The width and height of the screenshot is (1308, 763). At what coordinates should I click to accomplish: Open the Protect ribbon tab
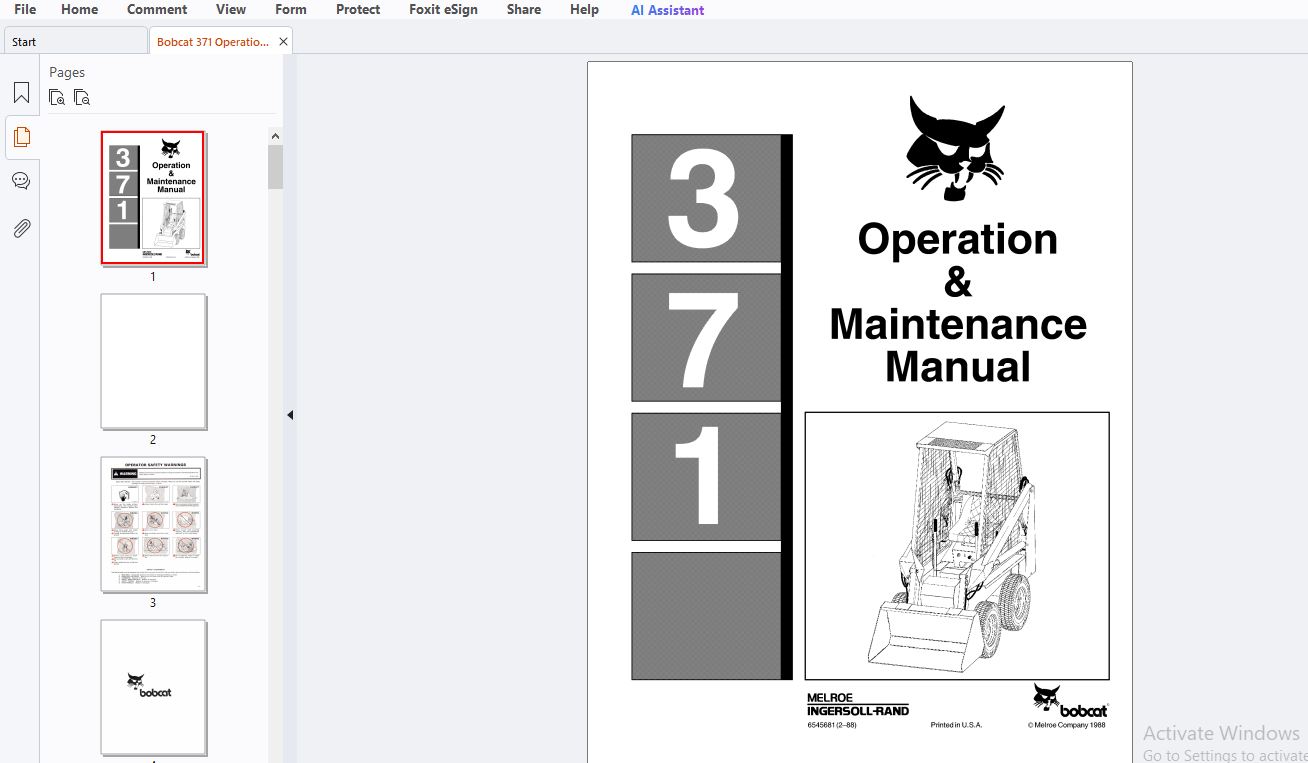pyautogui.click(x=358, y=10)
